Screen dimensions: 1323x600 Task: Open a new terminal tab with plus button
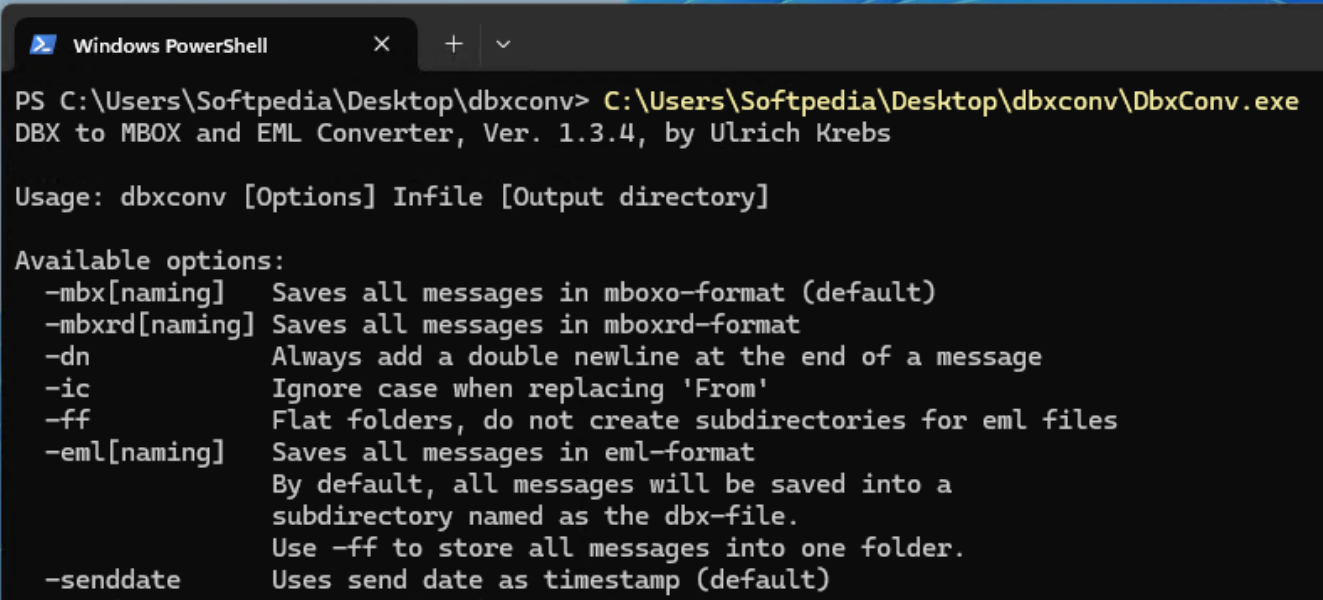pyautogui.click(x=453, y=44)
